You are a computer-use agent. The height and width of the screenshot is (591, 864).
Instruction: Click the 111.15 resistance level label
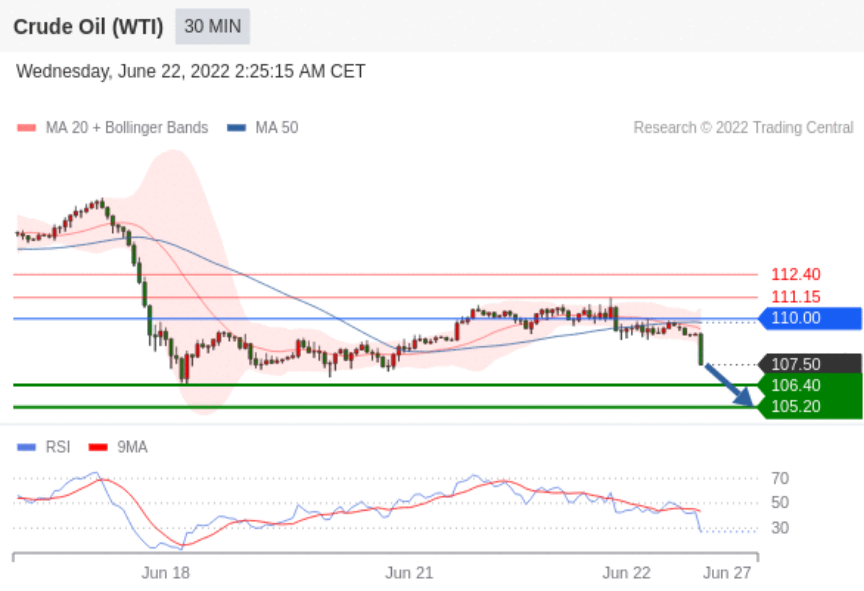796,297
